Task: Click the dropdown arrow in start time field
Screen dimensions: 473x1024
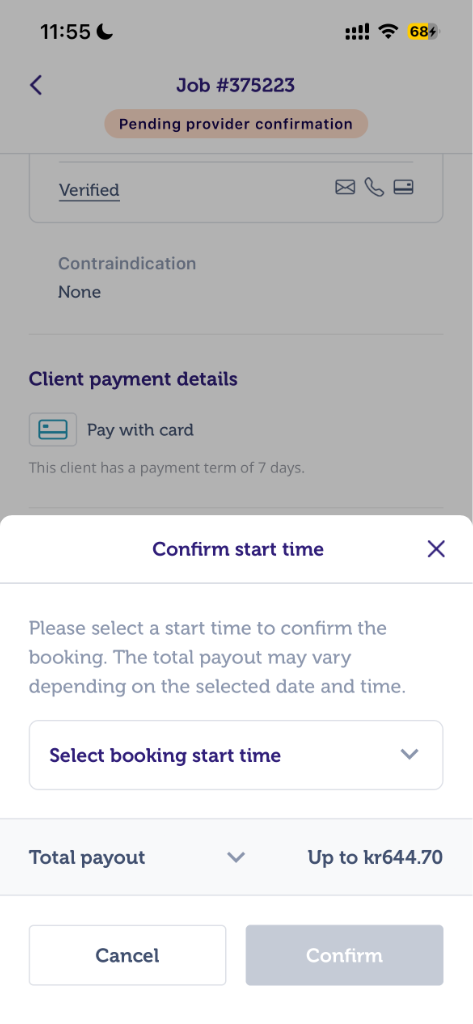Action: pos(409,755)
